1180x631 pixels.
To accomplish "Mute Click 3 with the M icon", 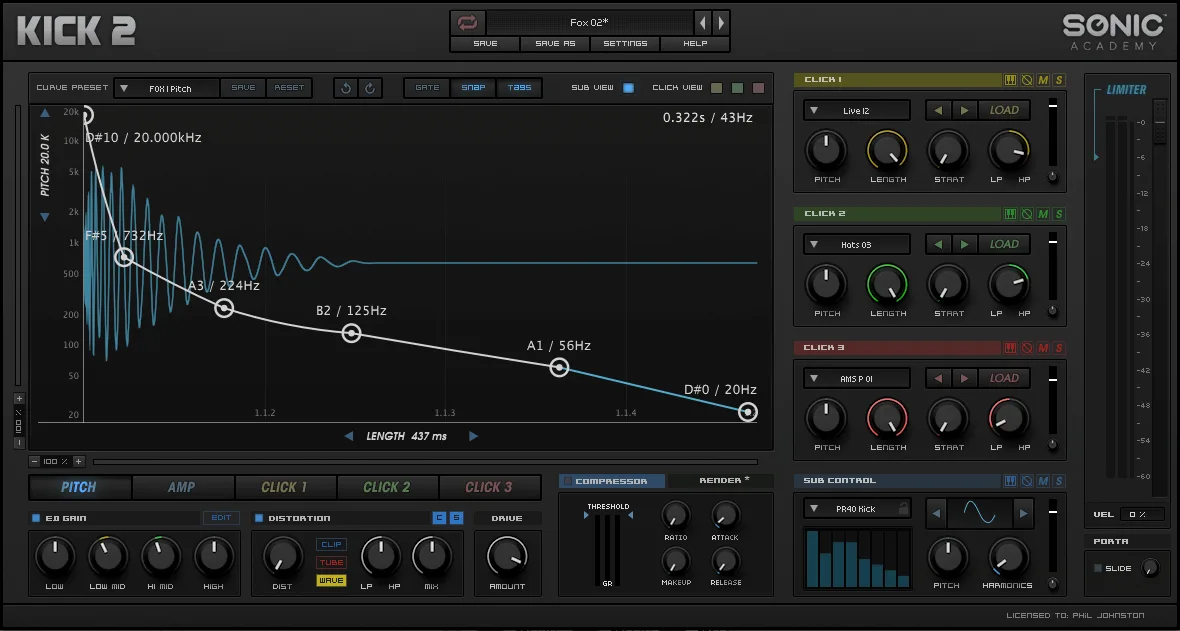I will pos(1043,348).
